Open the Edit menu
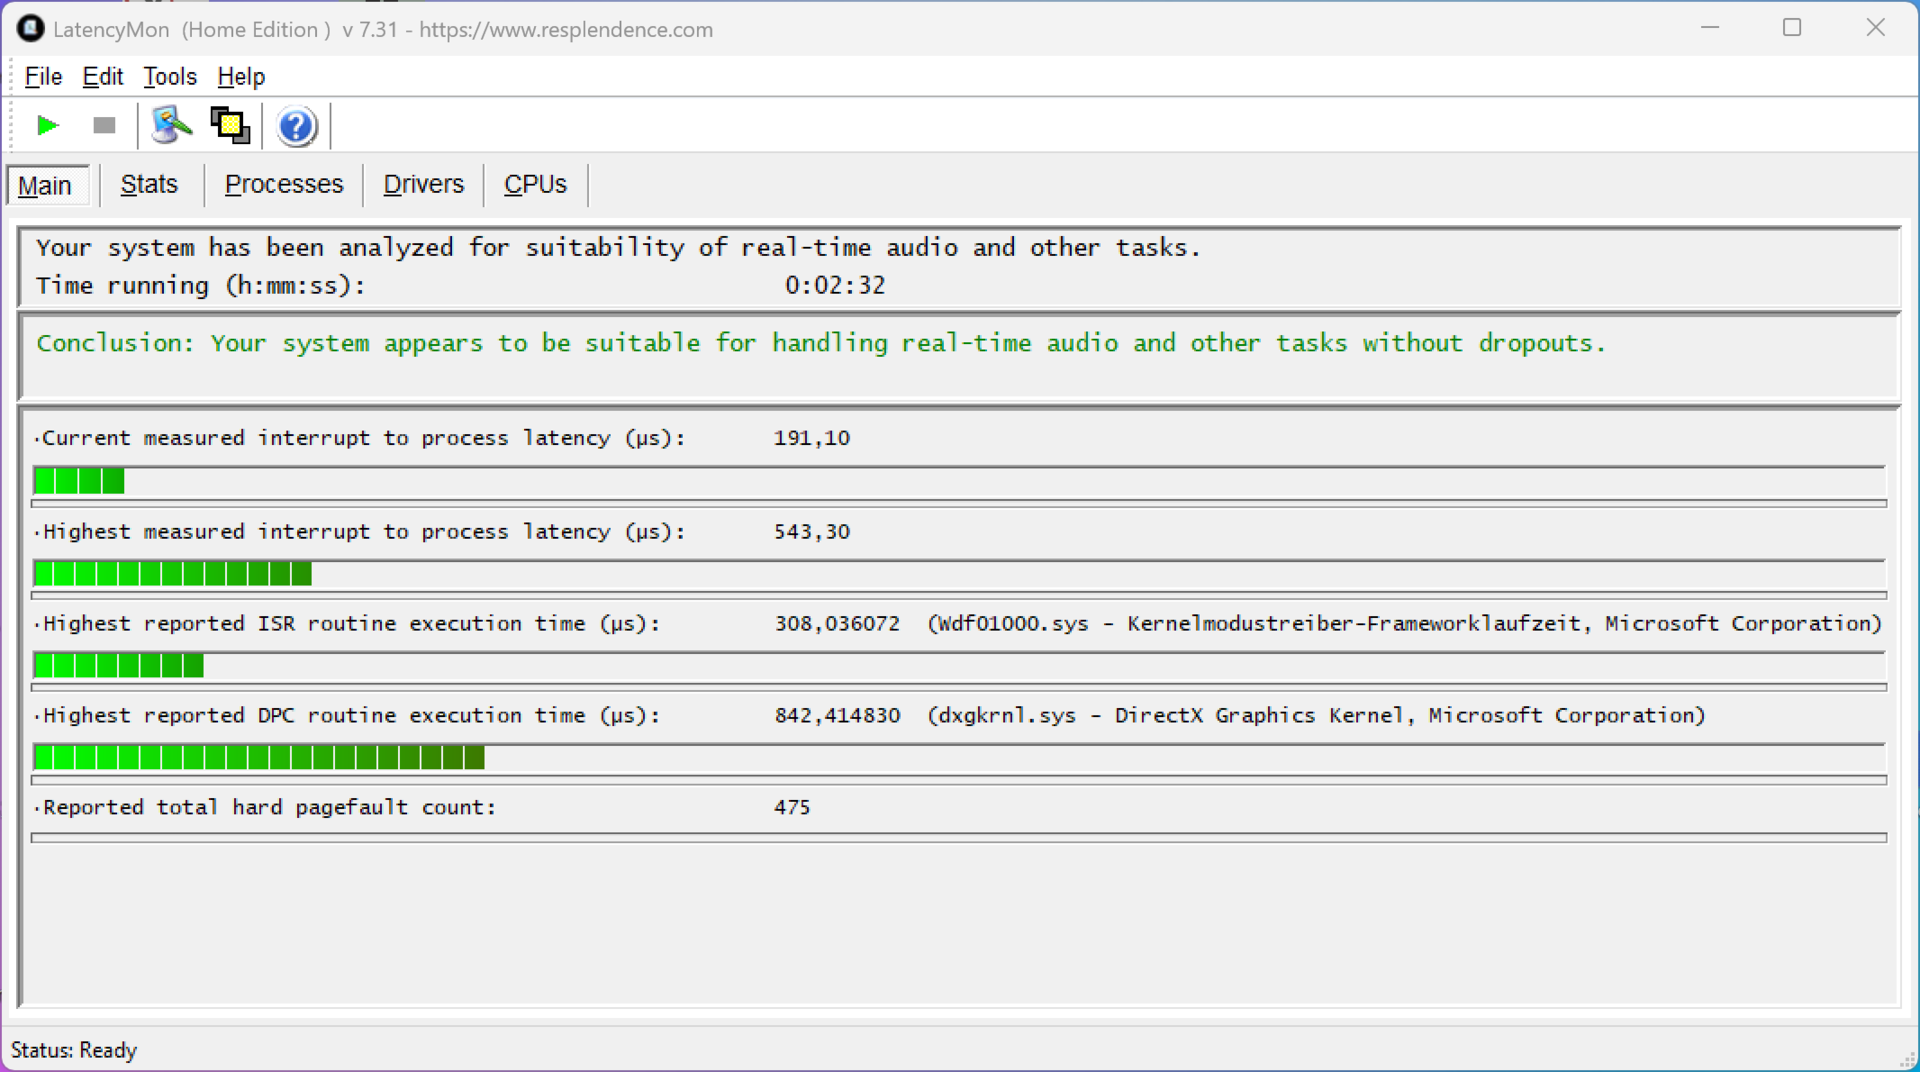The image size is (1920, 1072). click(x=102, y=77)
